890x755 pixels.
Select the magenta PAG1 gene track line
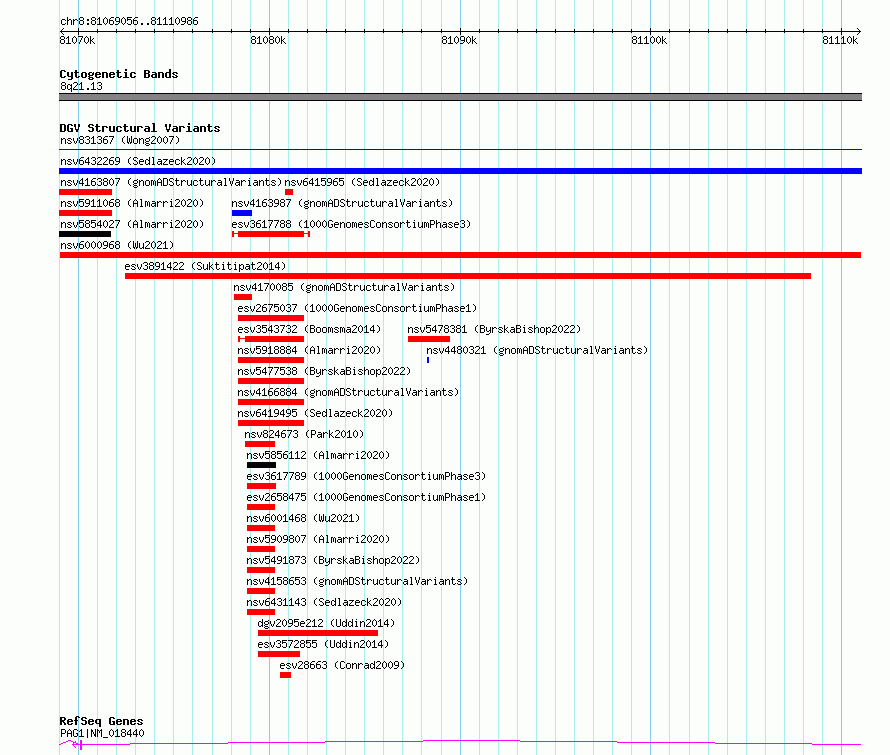[x=460, y=743]
